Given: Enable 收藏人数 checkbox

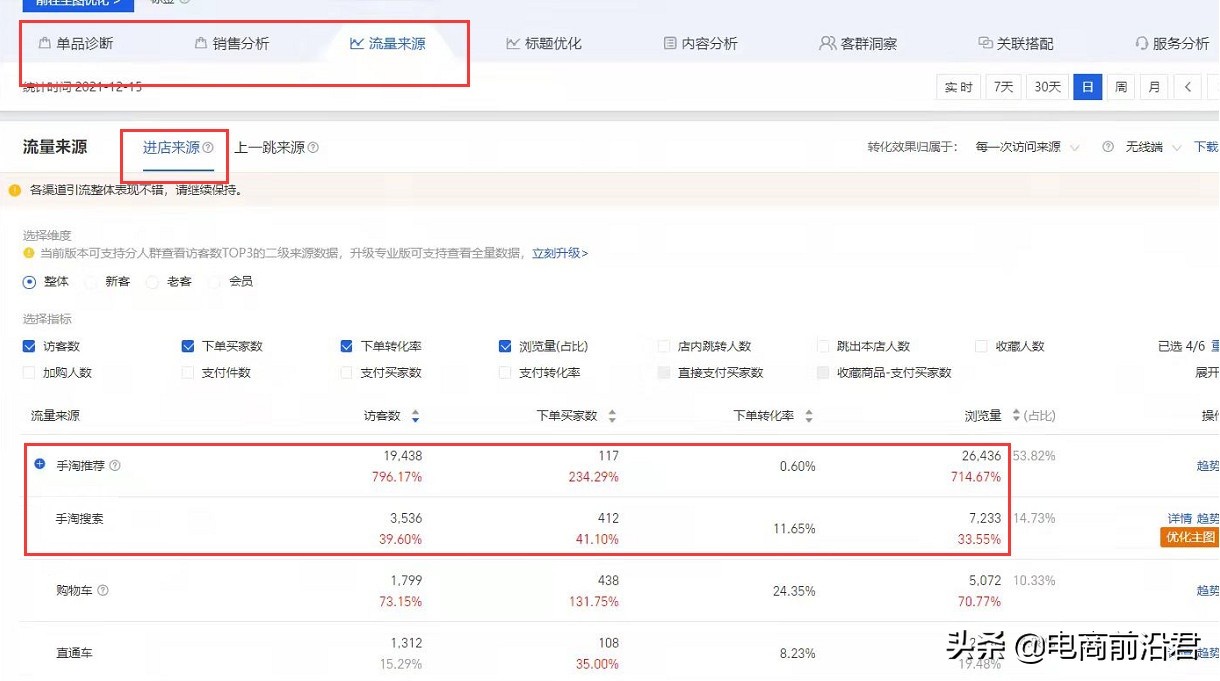Looking at the screenshot, I should click(982, 346).
